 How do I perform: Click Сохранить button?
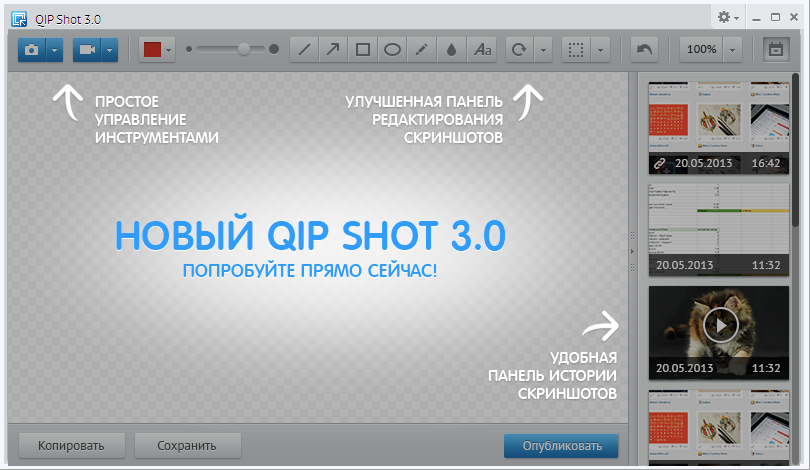[187, 446]
